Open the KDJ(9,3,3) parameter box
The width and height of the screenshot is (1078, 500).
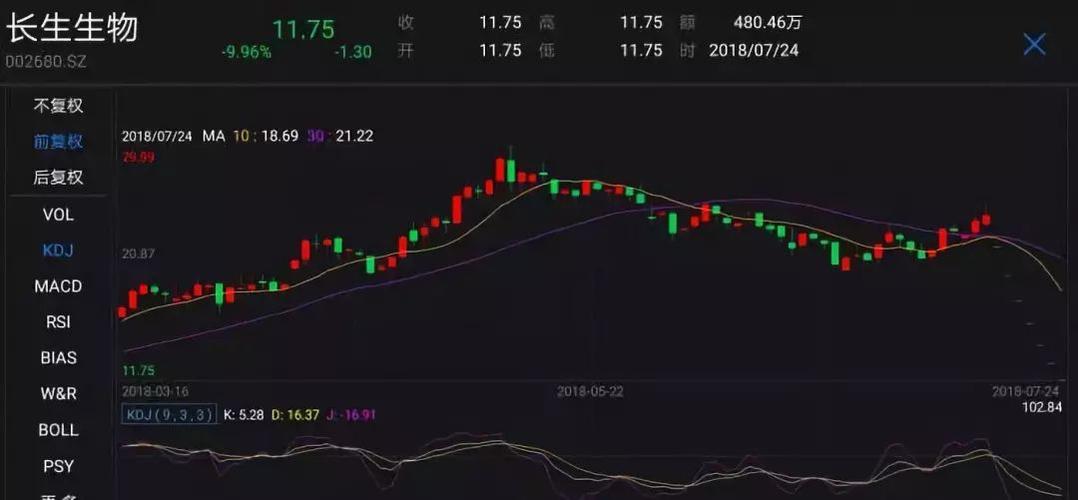pos(169,415)
